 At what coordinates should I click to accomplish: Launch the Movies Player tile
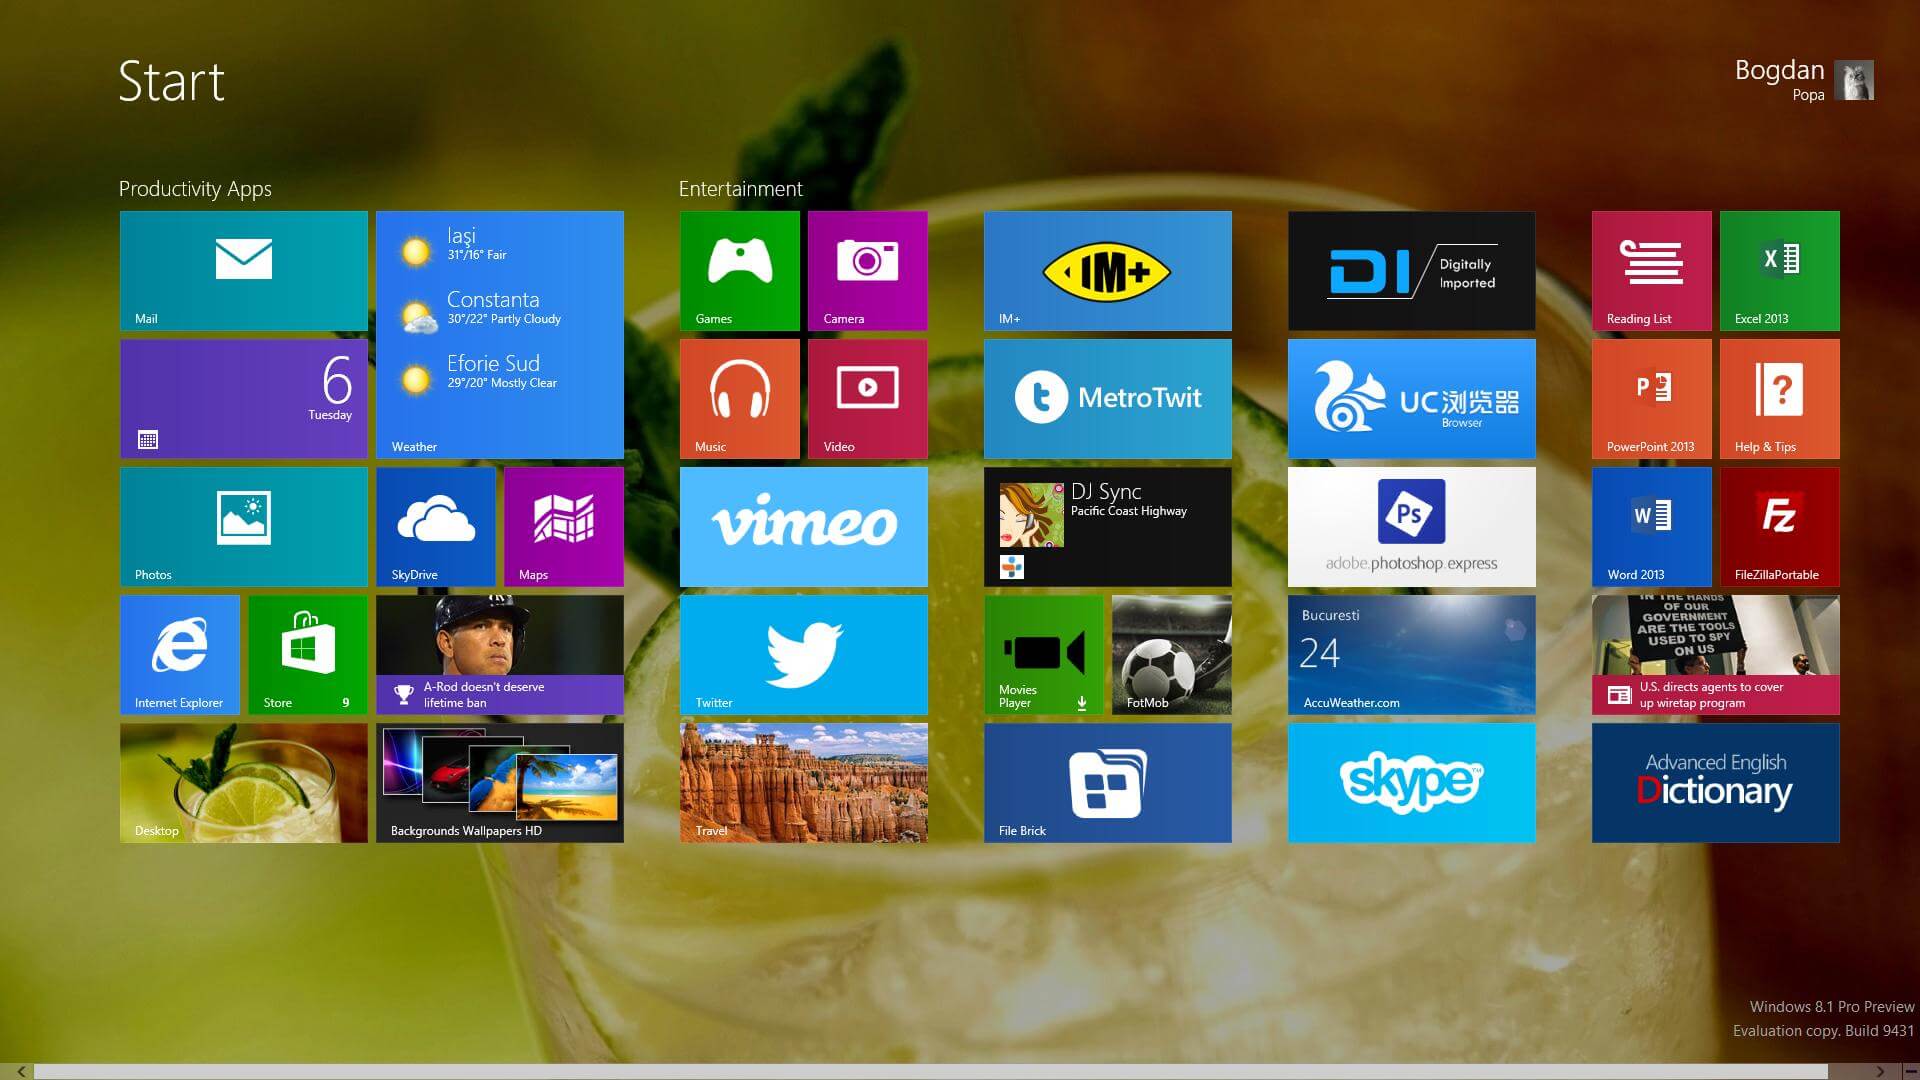point(1044,655)
